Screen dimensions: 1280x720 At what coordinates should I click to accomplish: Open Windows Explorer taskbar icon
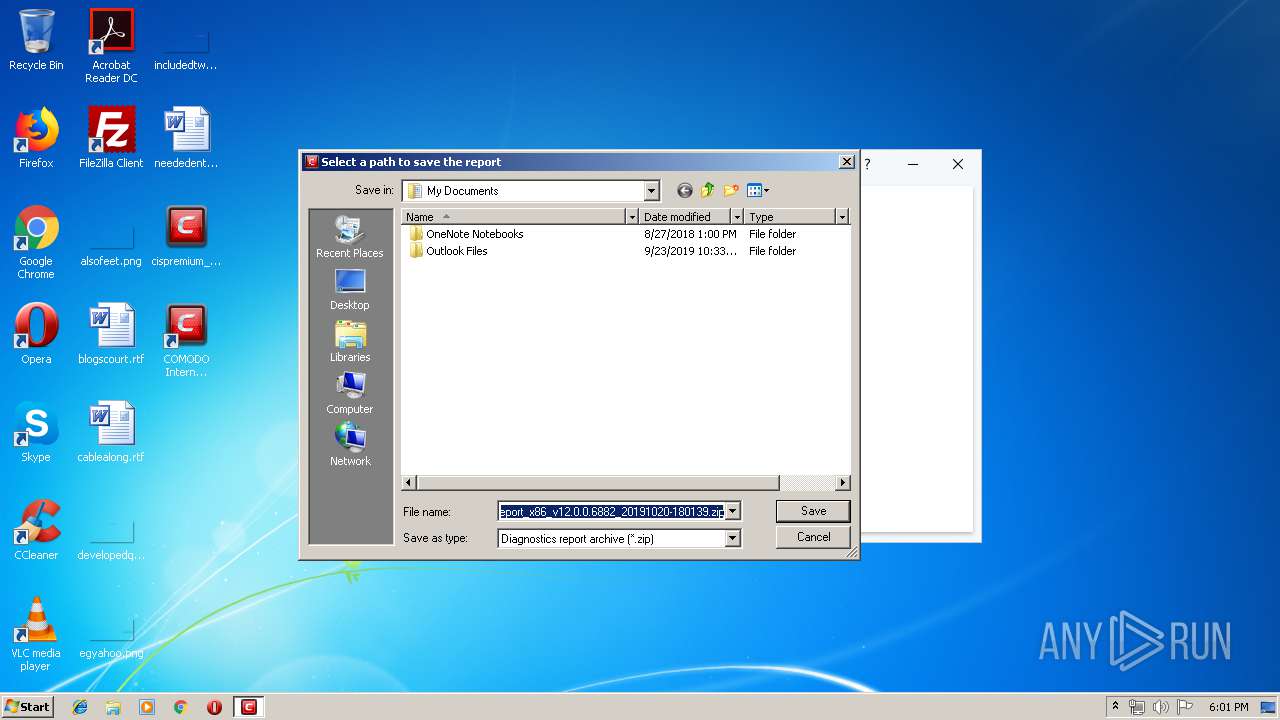point(113,707)
